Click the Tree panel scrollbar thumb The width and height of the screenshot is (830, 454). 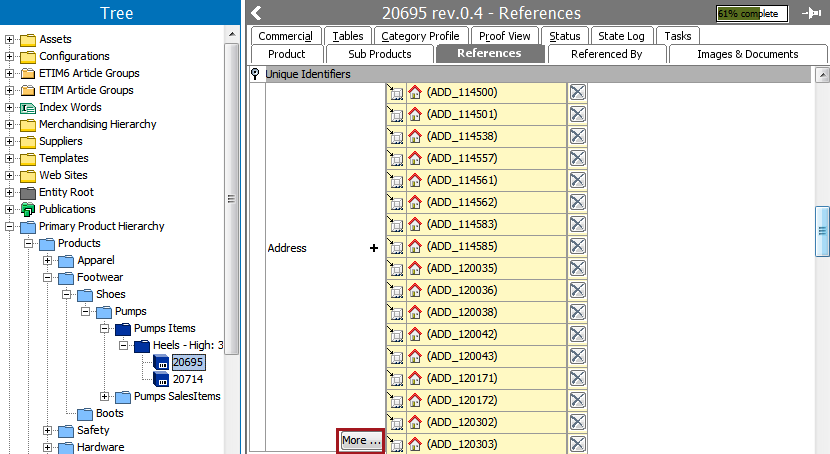(231, 199)
